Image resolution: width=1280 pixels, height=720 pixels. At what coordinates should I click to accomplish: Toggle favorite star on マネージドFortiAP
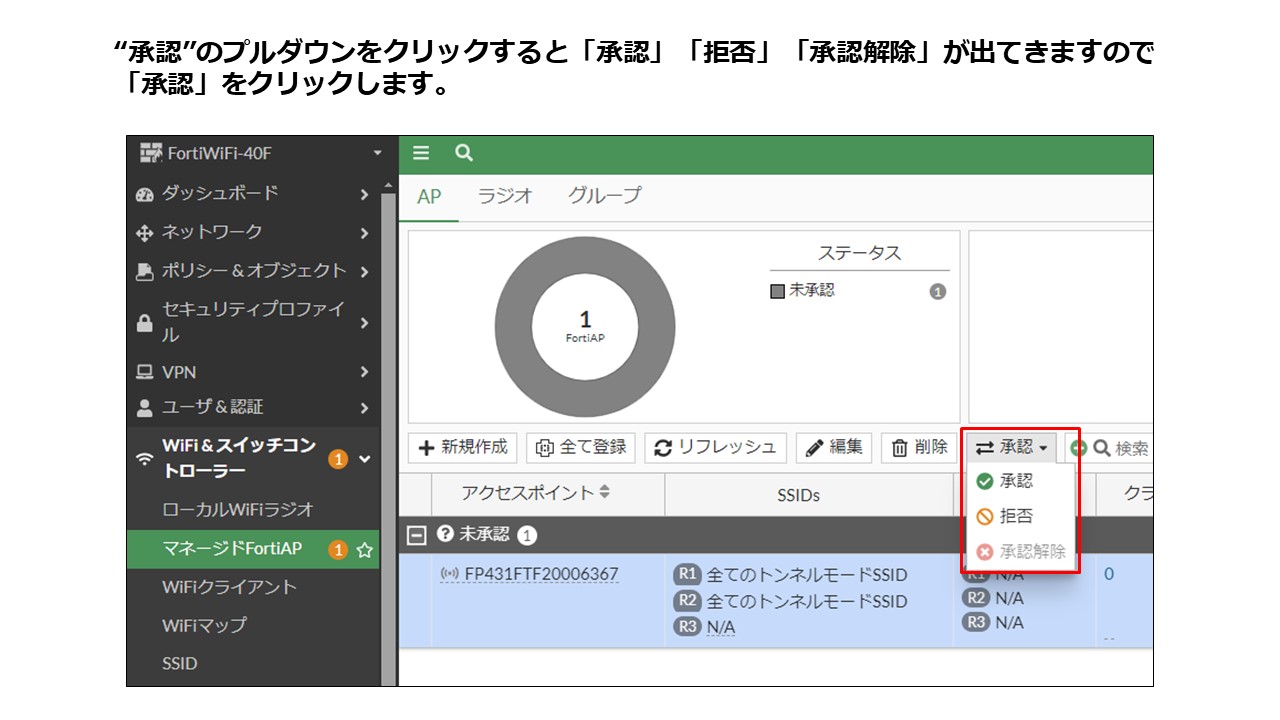pos(365,549)
